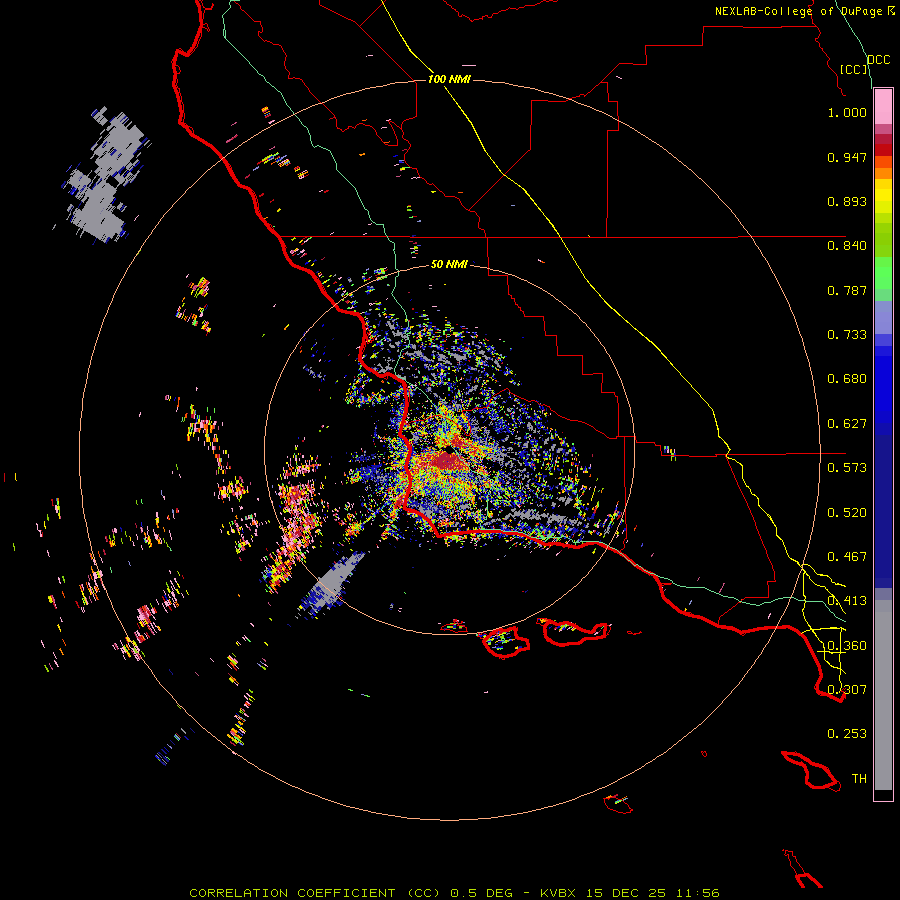Click the 0.893 legend value
The width and height of the screenshot is (900, 900).
[847, 201]
